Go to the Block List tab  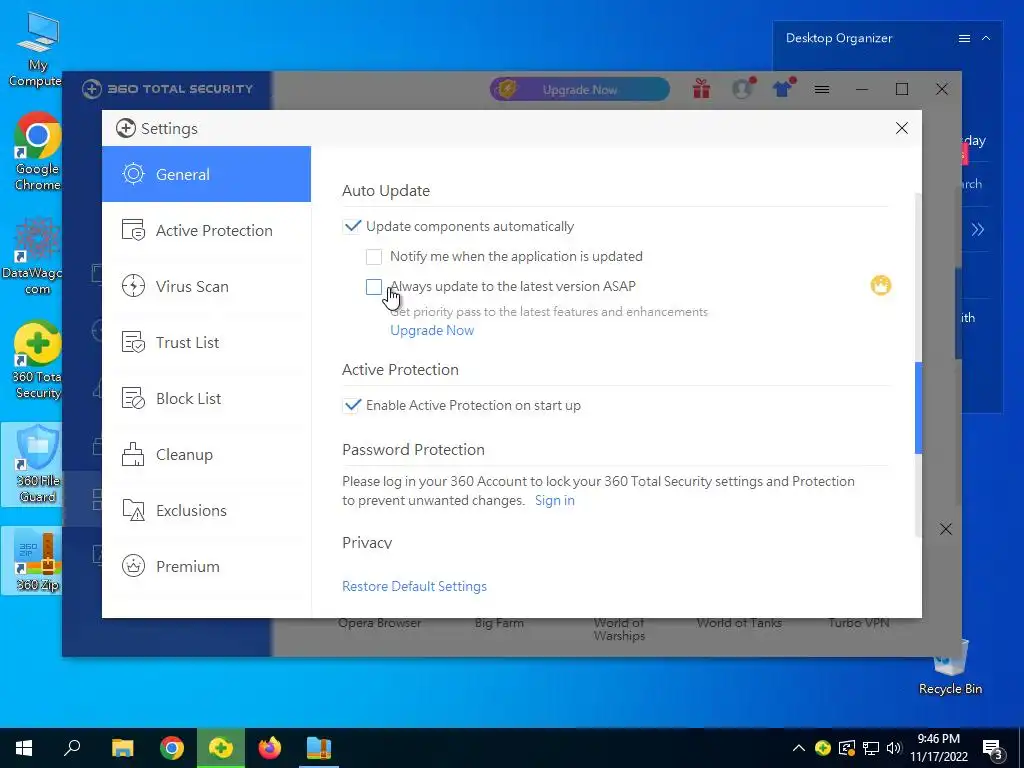206,398
